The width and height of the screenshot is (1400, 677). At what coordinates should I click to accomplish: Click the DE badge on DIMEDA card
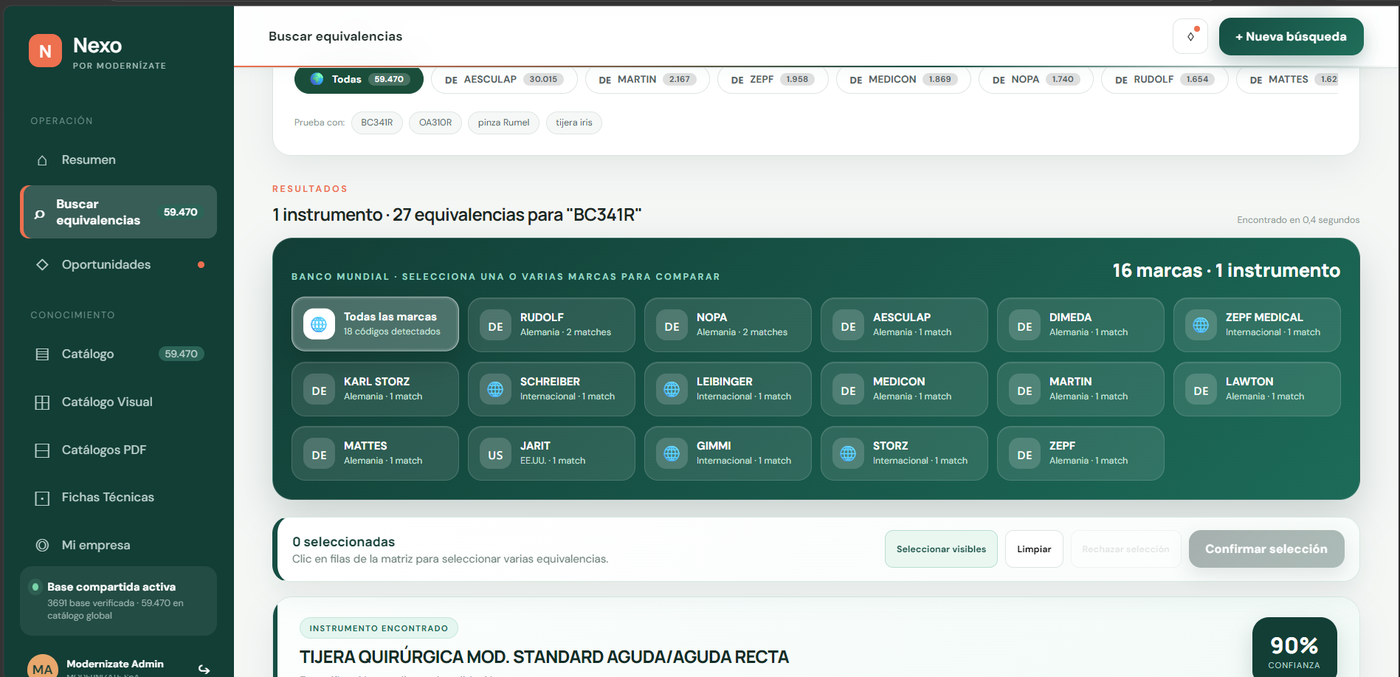point(1025,324)
